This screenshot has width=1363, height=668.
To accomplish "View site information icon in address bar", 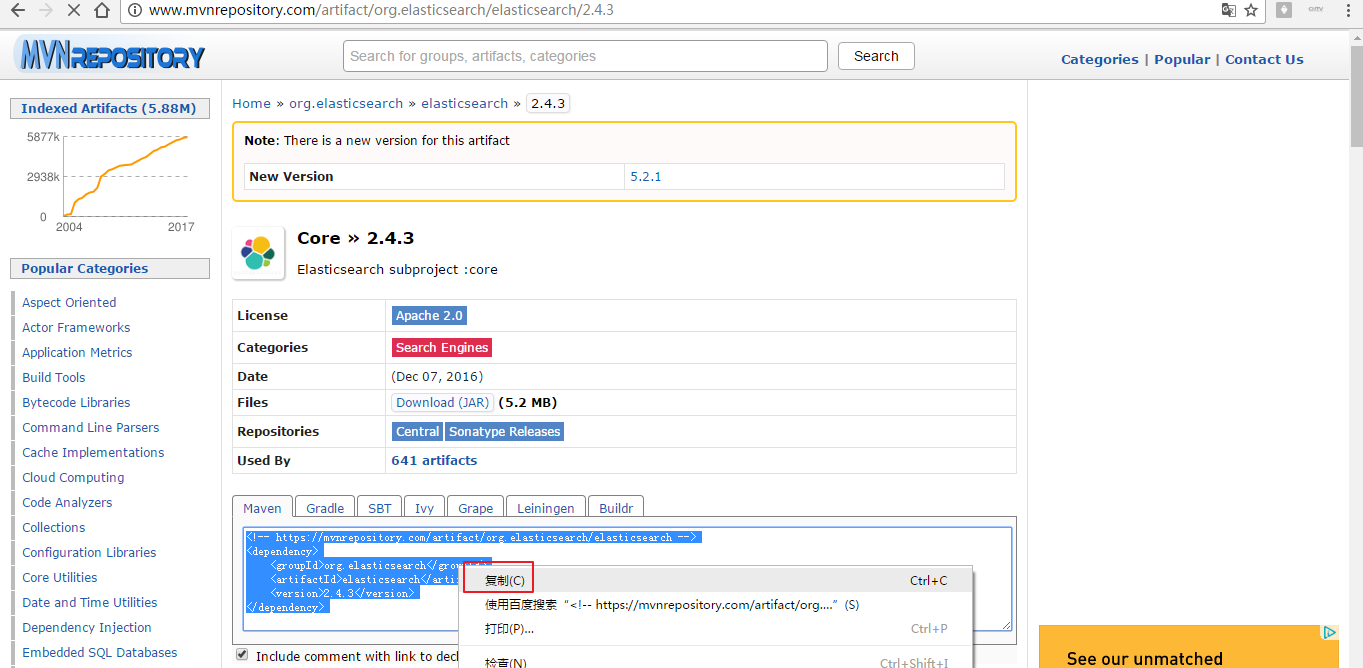I will [x=135, y=10].
